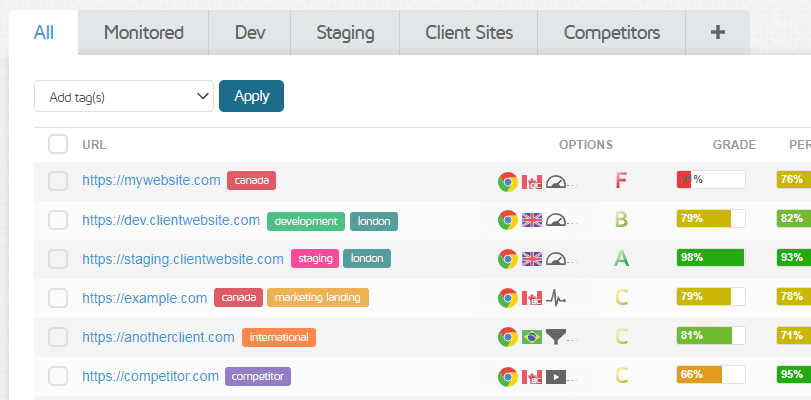Image resolution: width=811 pixels, height=400 pixels.
Task: Open the https://dev.clientwebsite.com link
Action: tap(171, 220)
